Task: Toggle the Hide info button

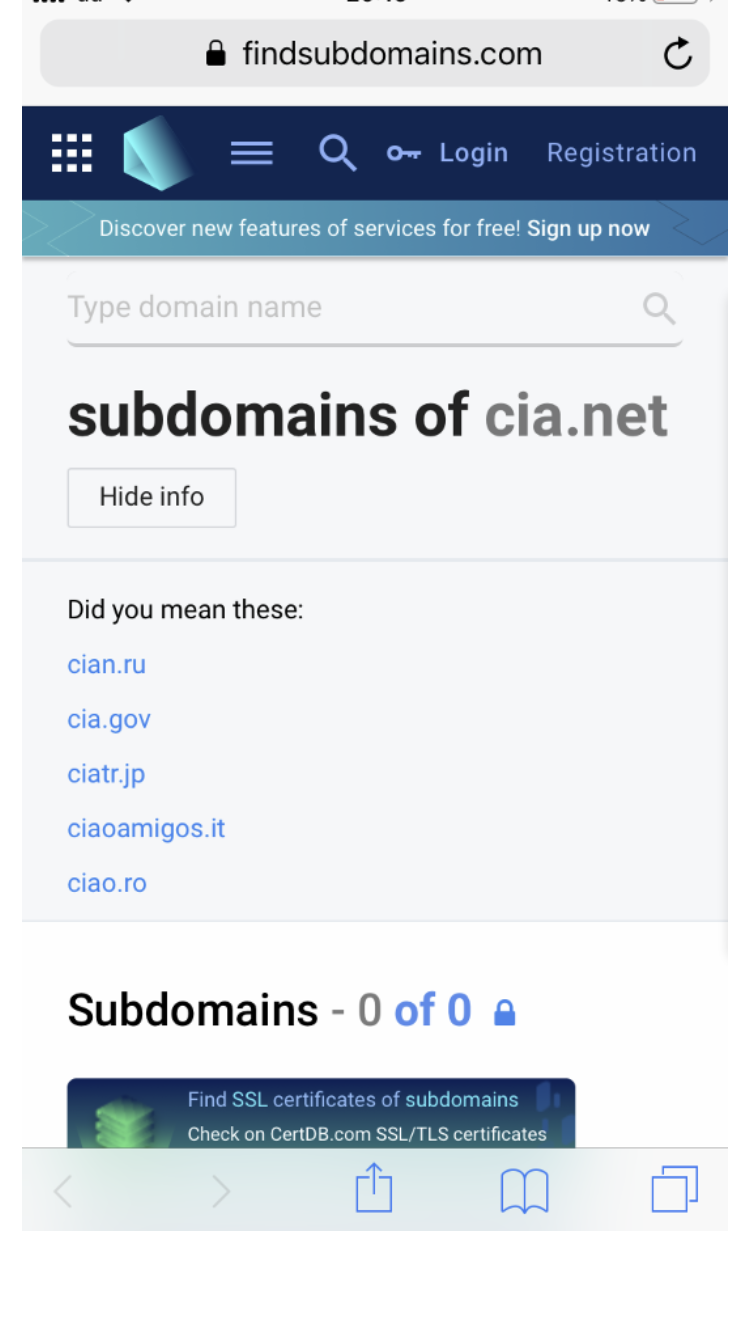Action: coord(152,497)
